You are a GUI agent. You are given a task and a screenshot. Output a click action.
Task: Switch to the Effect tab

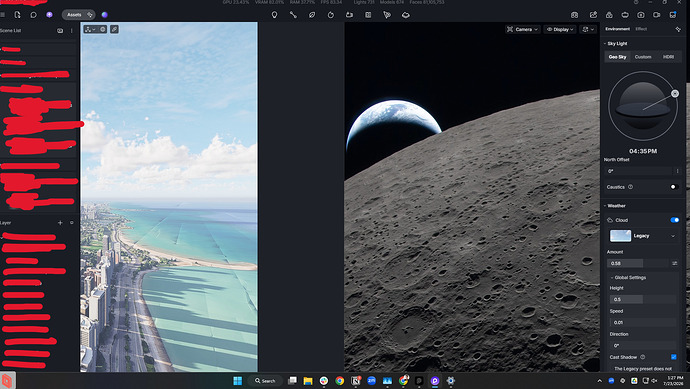tap(641, 29)
